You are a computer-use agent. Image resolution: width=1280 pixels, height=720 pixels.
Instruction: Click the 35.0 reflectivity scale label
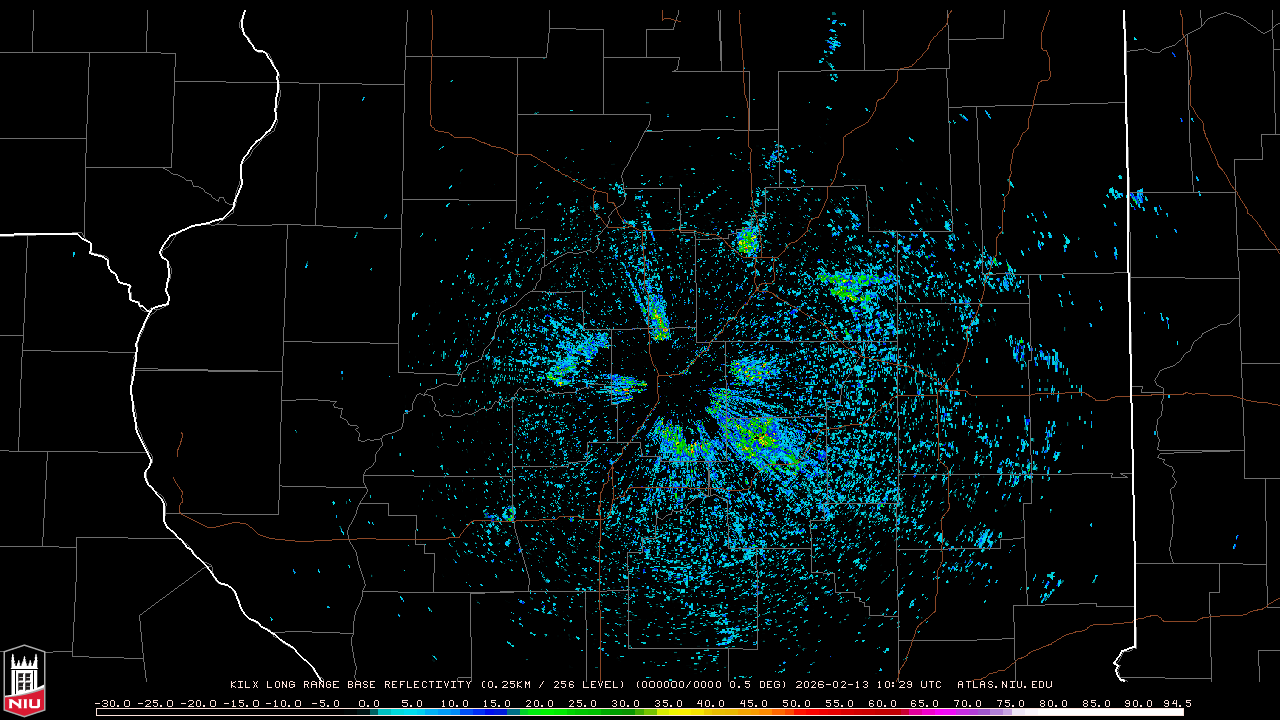coord(669,704)
